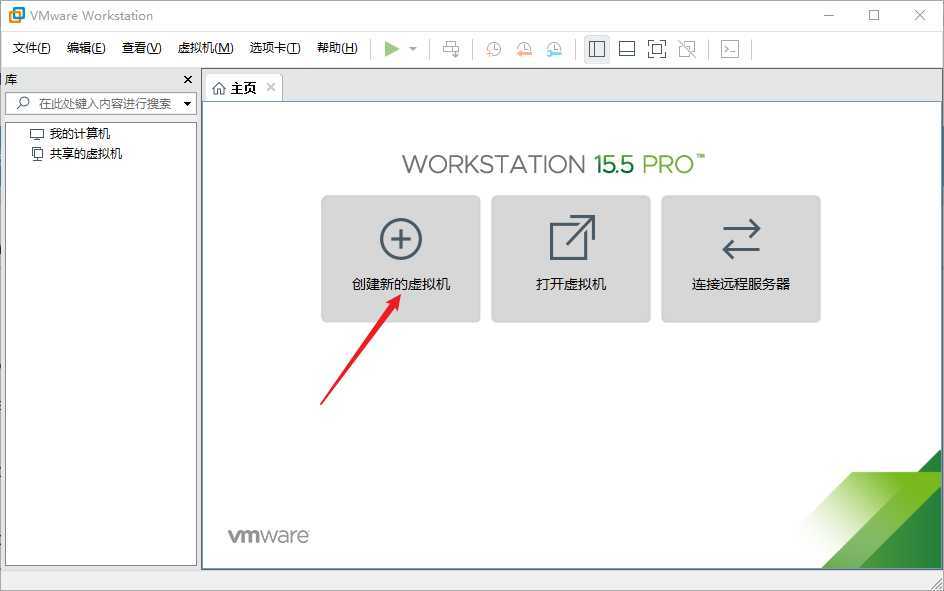The width and height of the screenshot is (944, 591).
Task: Open the 文件(F) menu
Action: coord(31,48)
